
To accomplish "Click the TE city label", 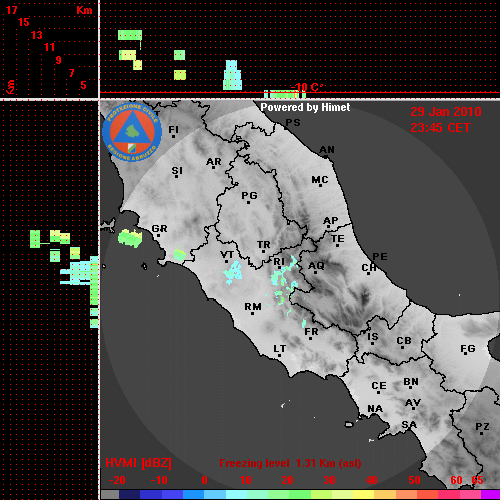I will tap(338, 239).
